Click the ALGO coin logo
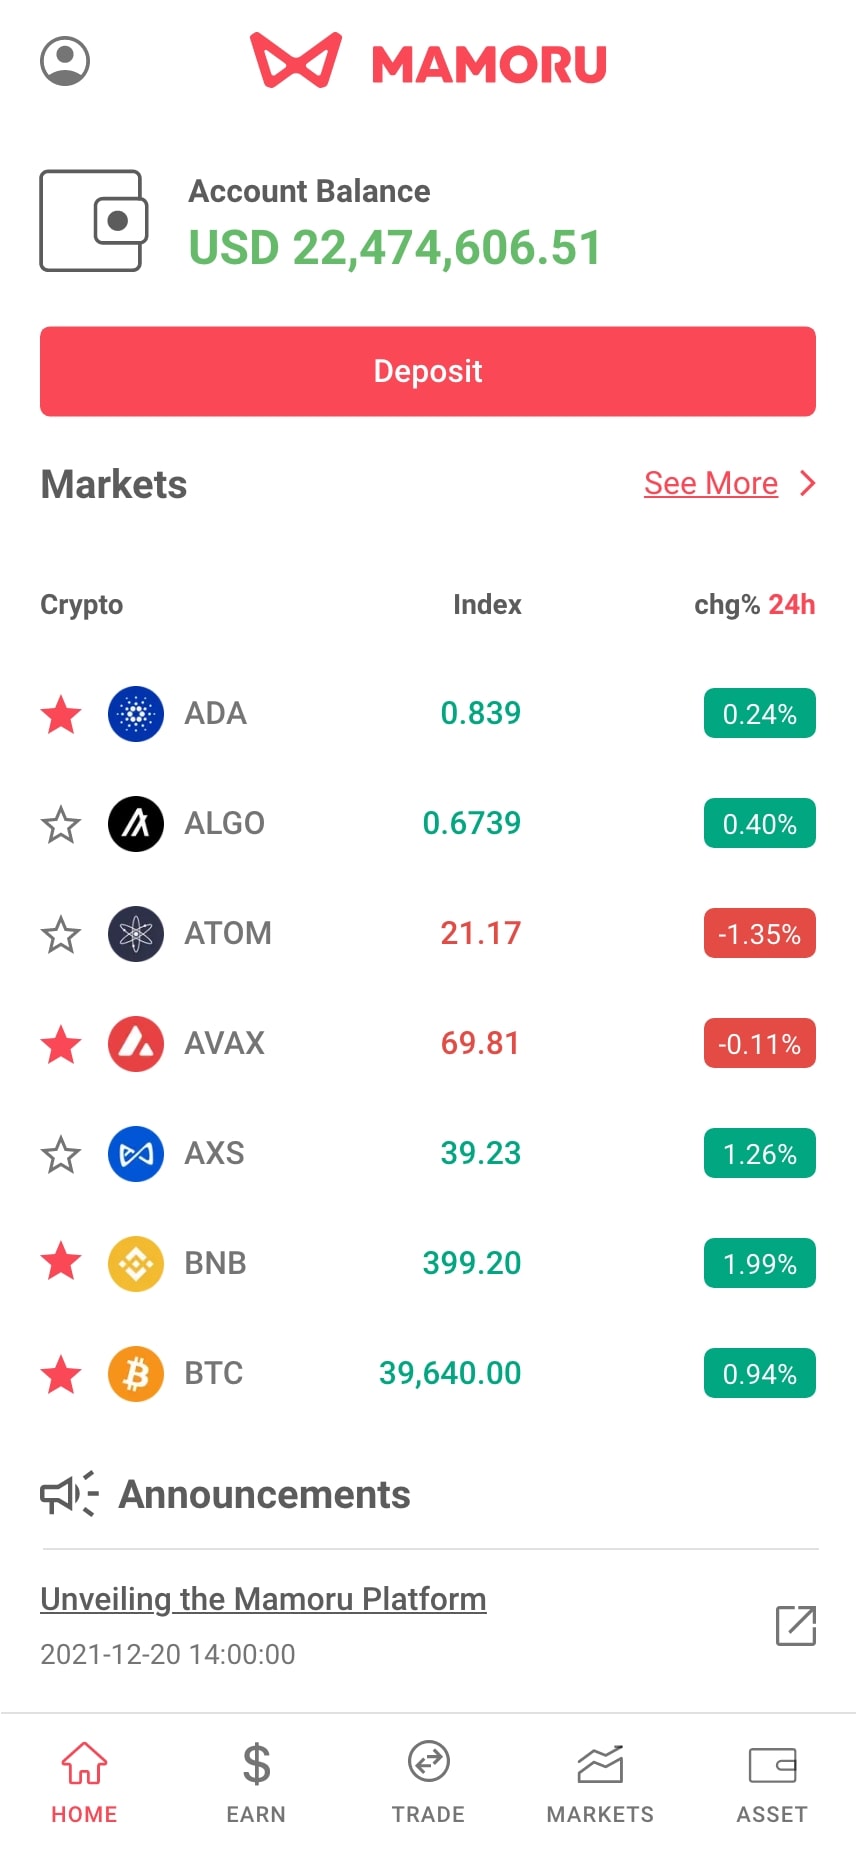The width and height of the screenshot is (856, 1852). tap(136, 824)
